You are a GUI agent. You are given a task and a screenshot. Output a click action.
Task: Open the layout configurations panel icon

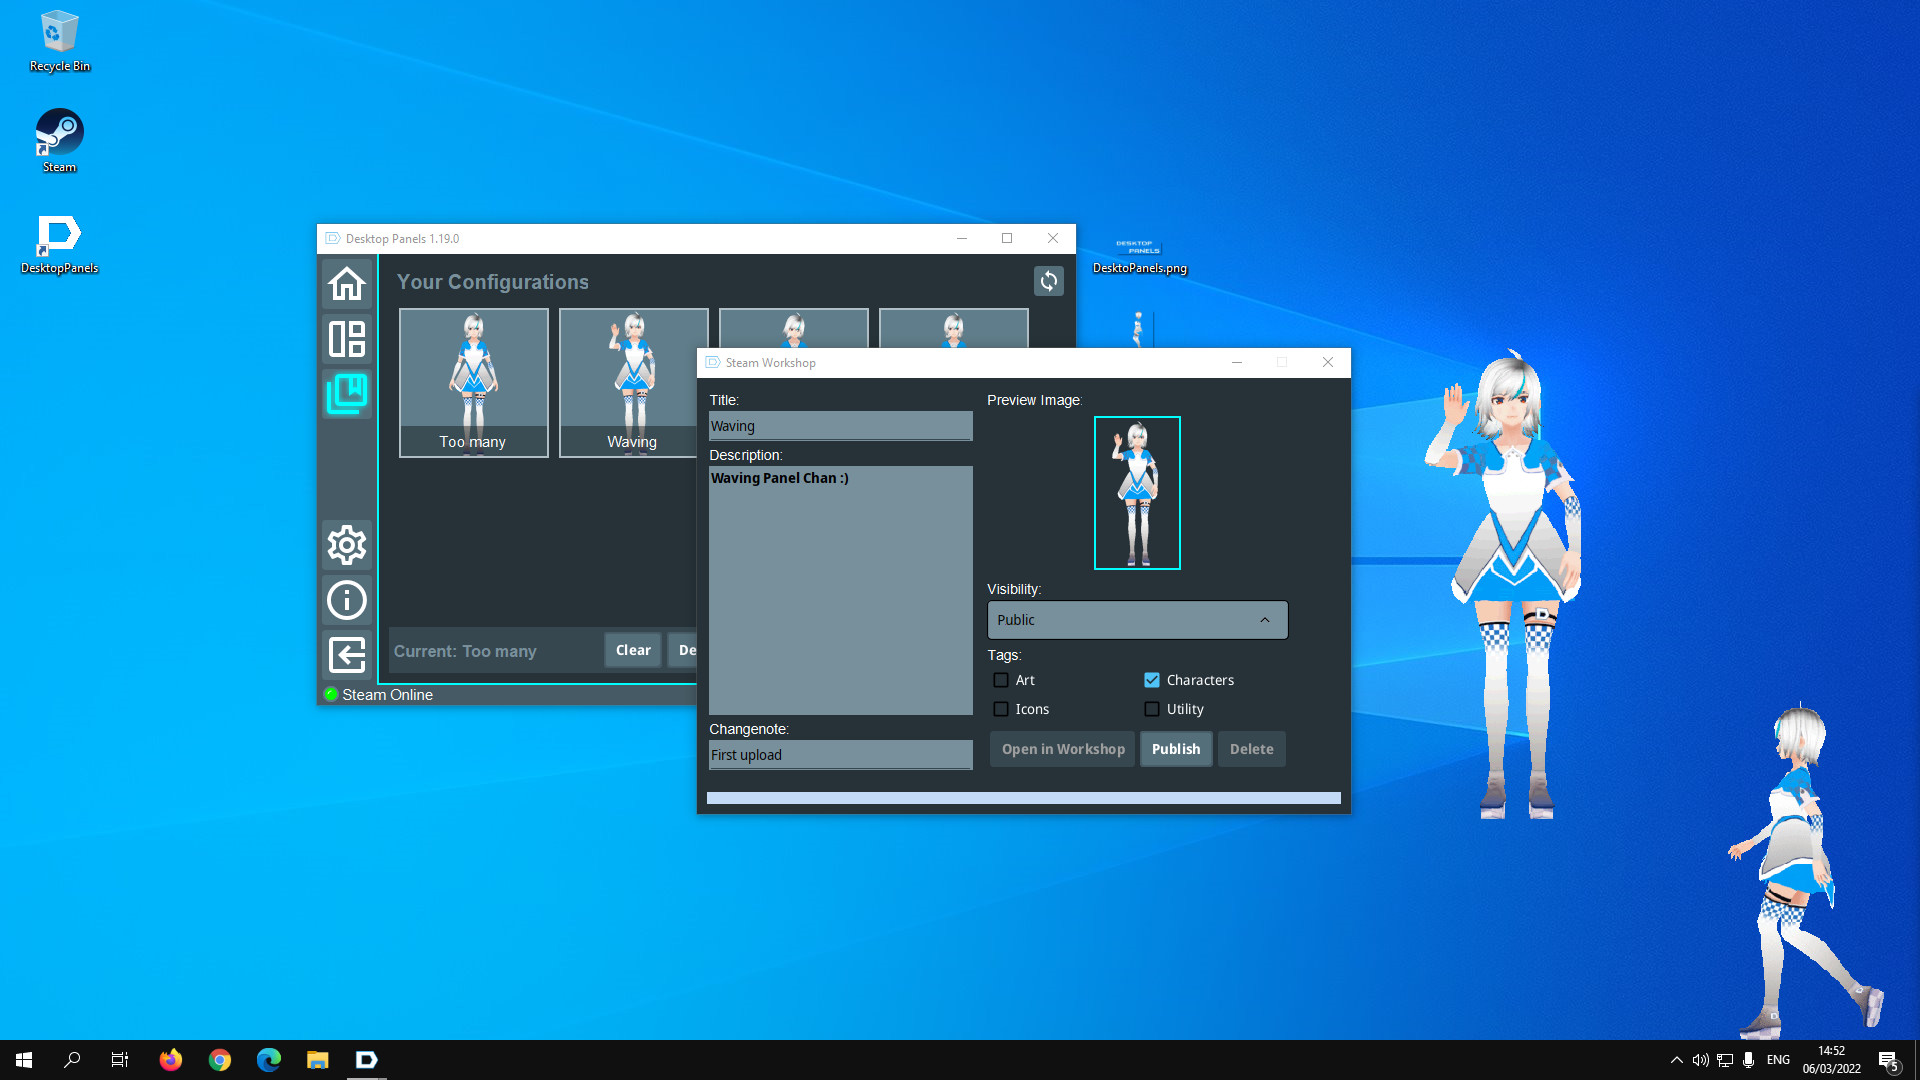pyautogui.click(x=346, y=339)
